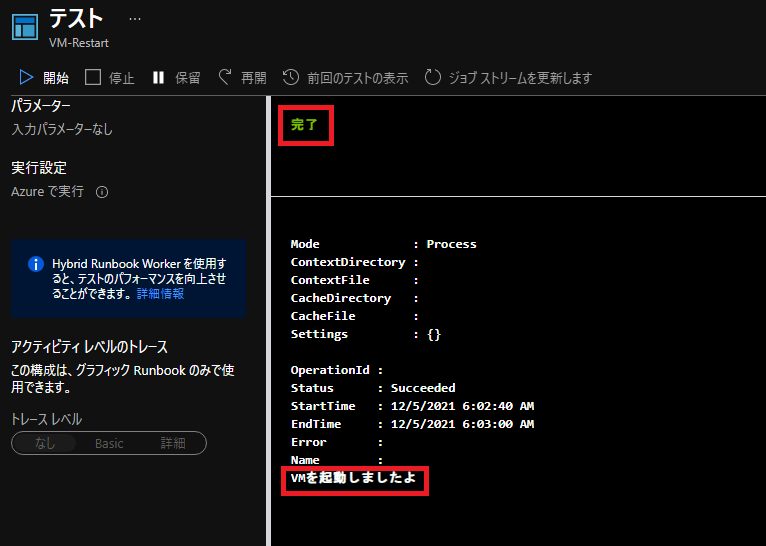Image resolution: width=766 pixels, height=546 pixels.
Task: Click the 実行設定 heading
Action: click(x=39, y=168)
